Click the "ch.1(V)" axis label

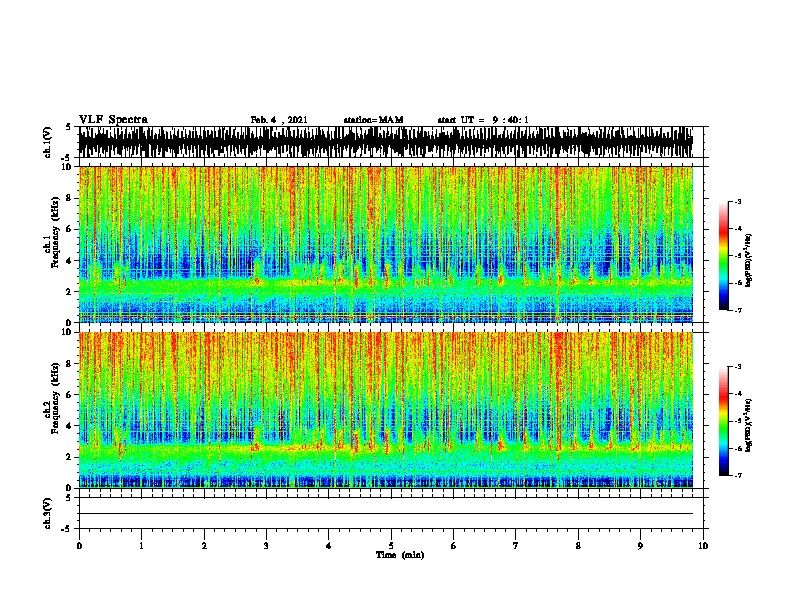(48, 142)
